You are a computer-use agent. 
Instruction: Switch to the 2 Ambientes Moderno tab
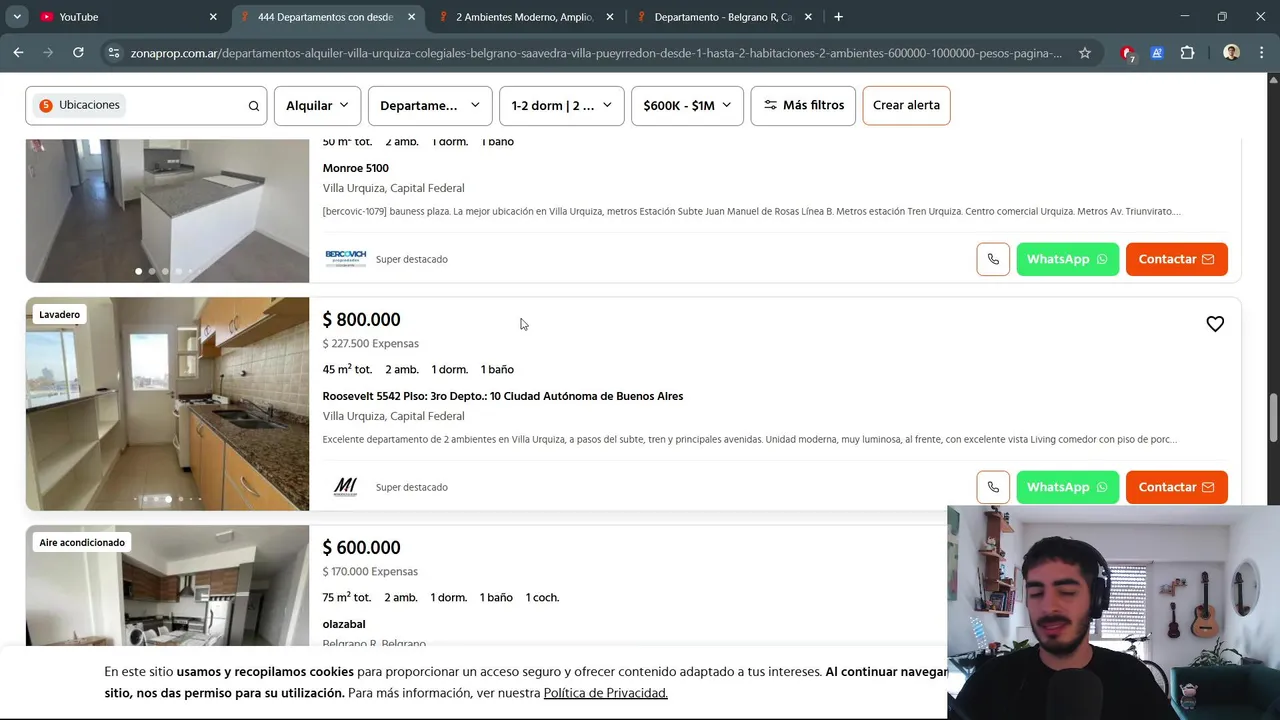pyautogui.click(x=525, y=17)
